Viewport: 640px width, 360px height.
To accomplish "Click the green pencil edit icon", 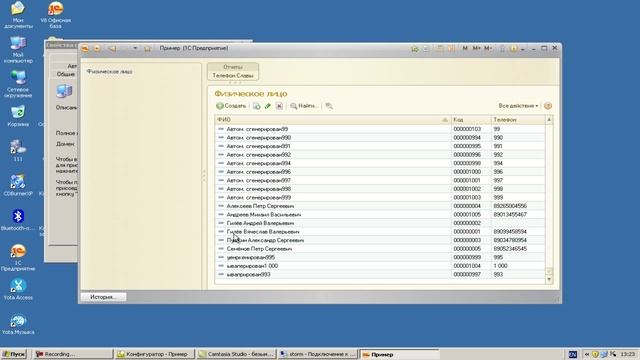I will pos(268,106).
